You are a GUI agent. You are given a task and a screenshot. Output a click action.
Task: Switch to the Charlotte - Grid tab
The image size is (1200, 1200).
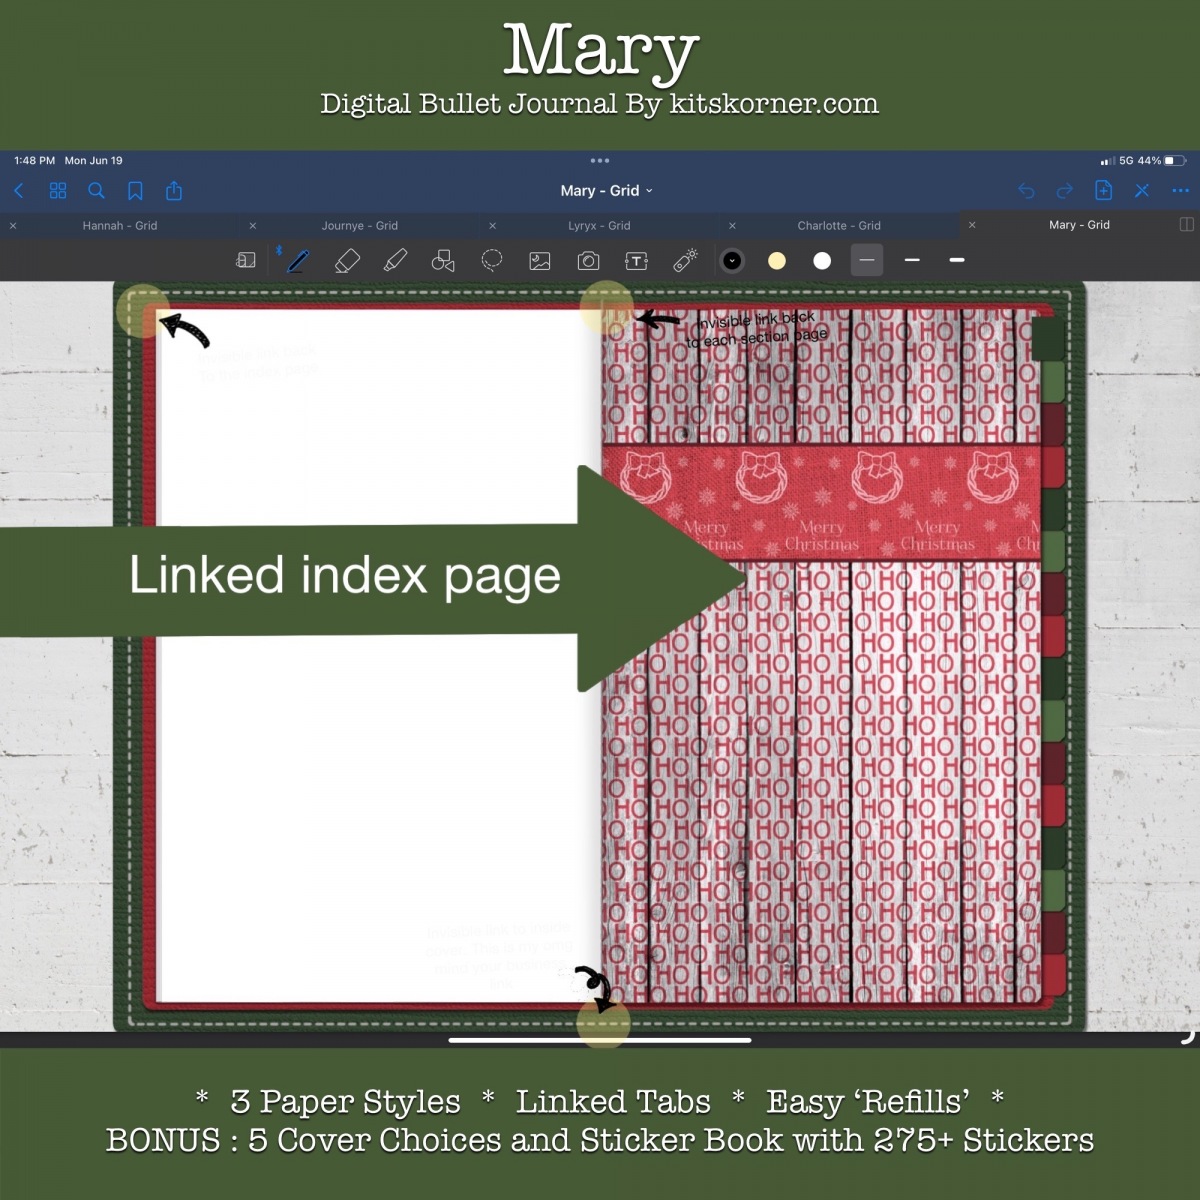coord(839,226)
